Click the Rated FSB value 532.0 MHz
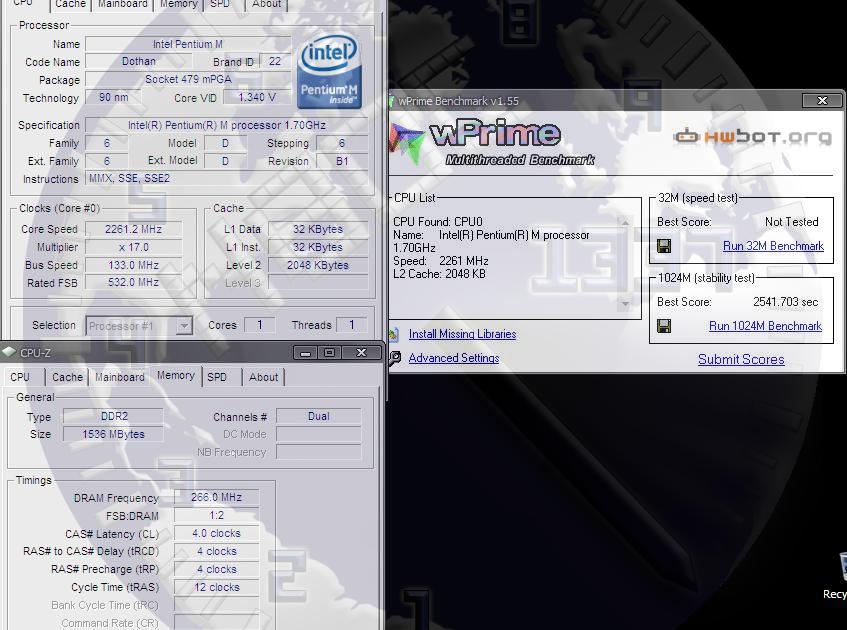This screenshot has height=630, width=847. point(133,282)
